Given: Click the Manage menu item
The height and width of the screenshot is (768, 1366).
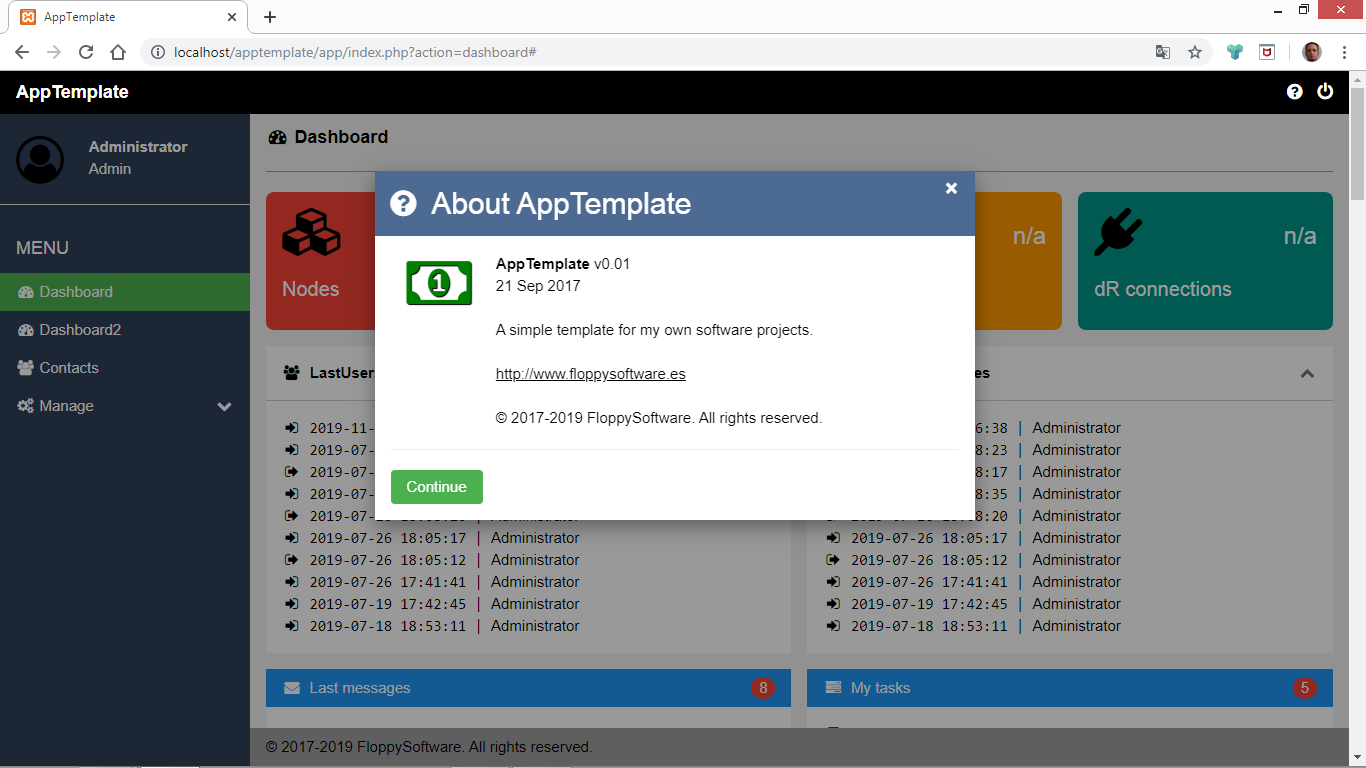Looking at the screenshot, I should coord(125,406).
